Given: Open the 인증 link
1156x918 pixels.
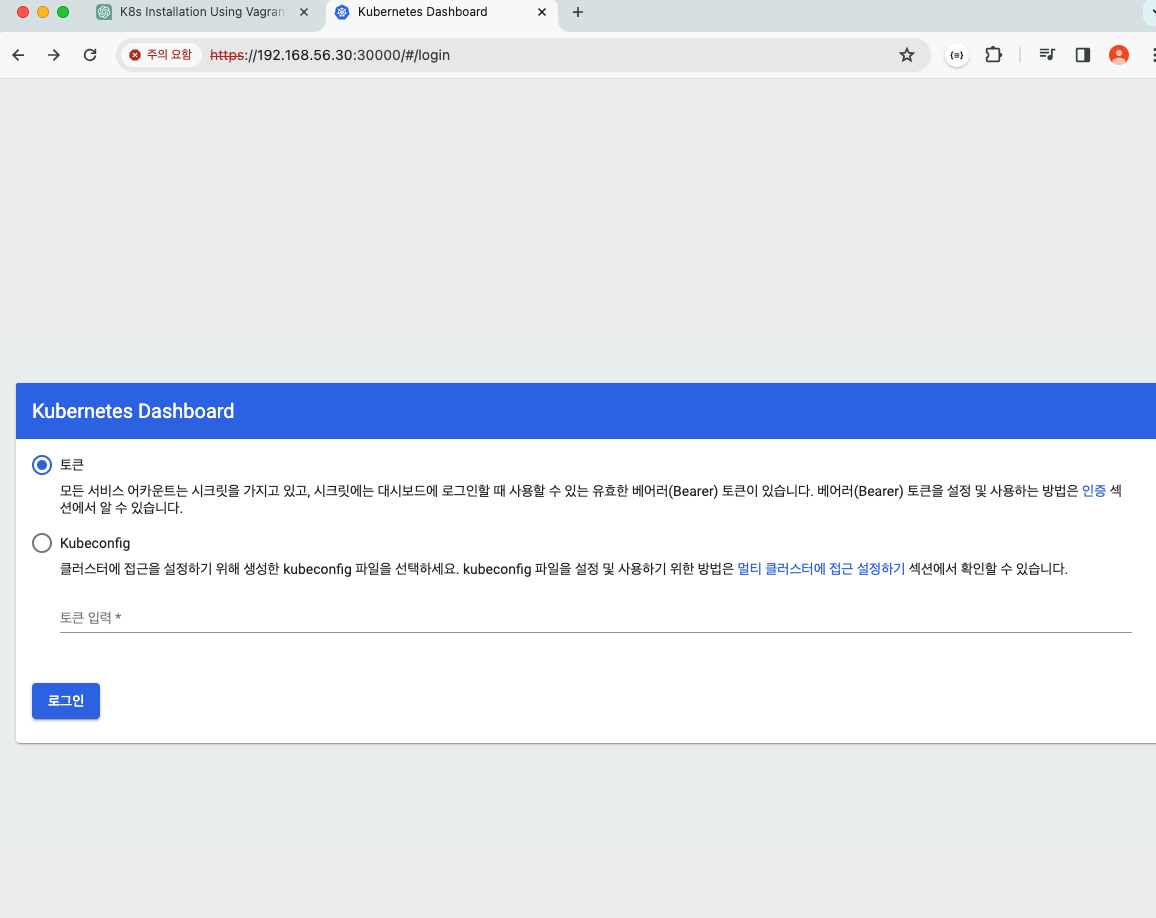Looking at the screenshot, I should click(1093, 491).
